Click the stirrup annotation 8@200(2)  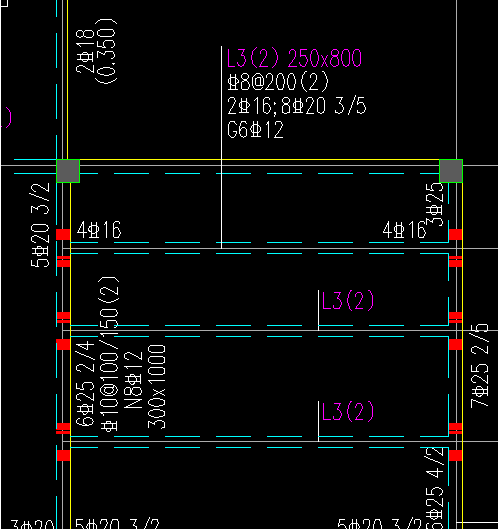pyautogui.click(x=278, y=82)
